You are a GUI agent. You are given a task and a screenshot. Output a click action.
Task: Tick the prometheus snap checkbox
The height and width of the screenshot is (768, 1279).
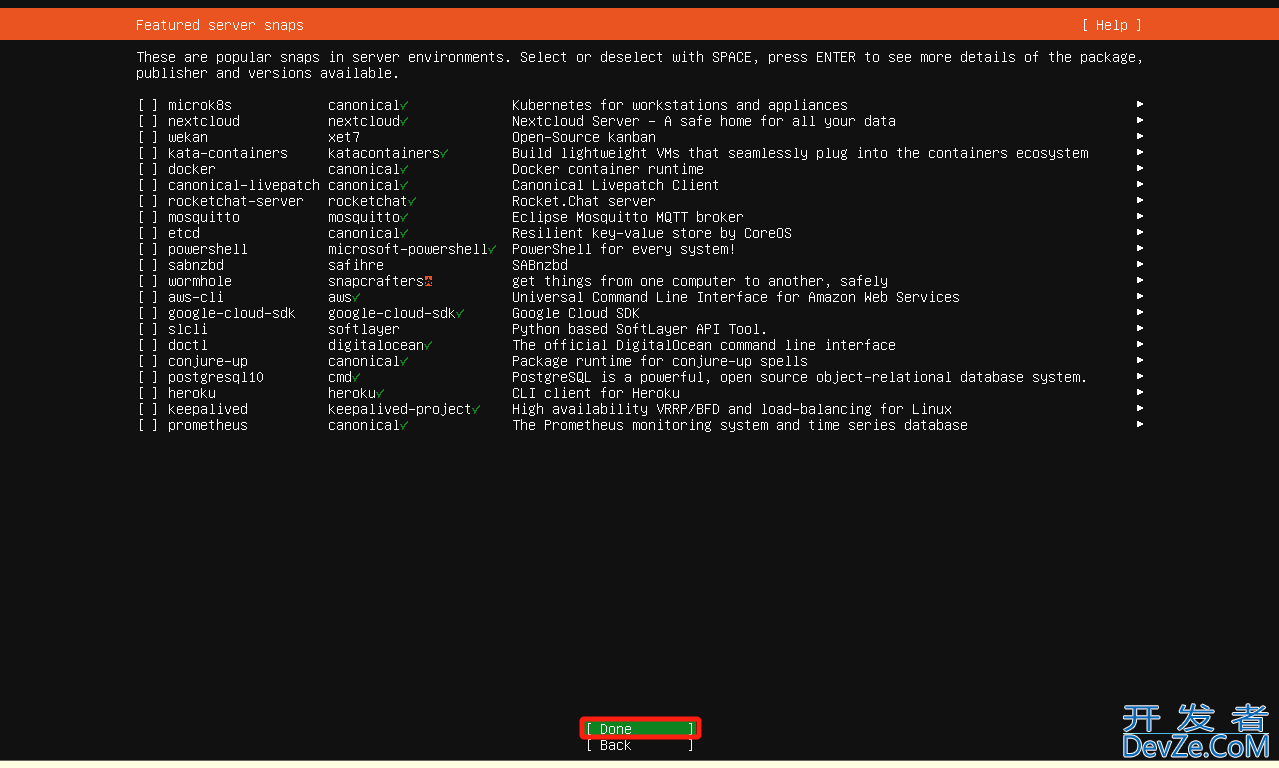coord(148,425)
